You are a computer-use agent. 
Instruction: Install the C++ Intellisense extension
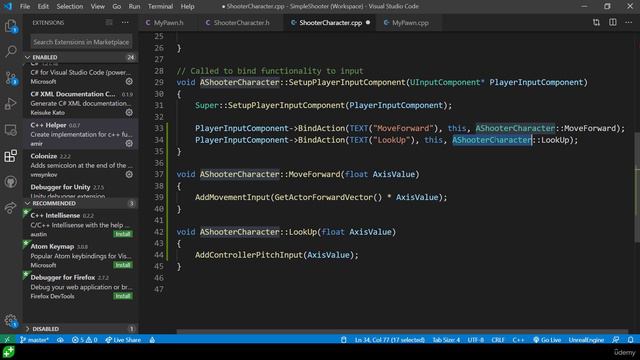point(123,234)
